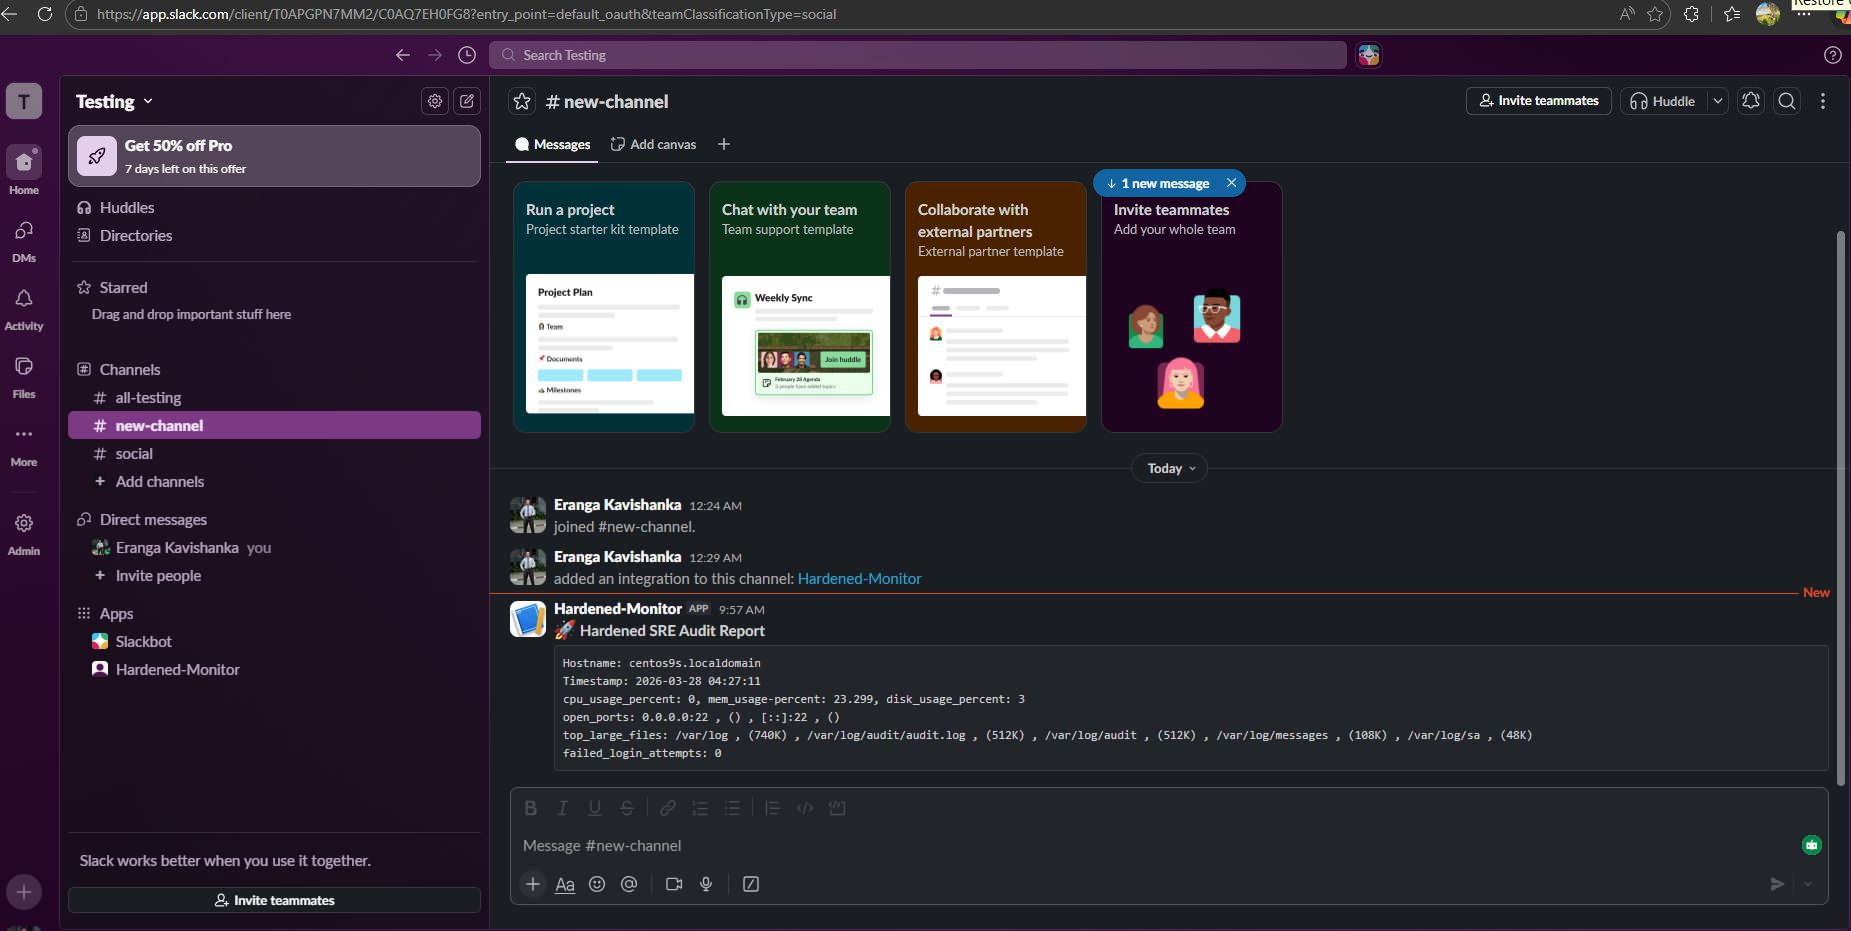Toggle the Aa formatting toolbar

(565, 884)
